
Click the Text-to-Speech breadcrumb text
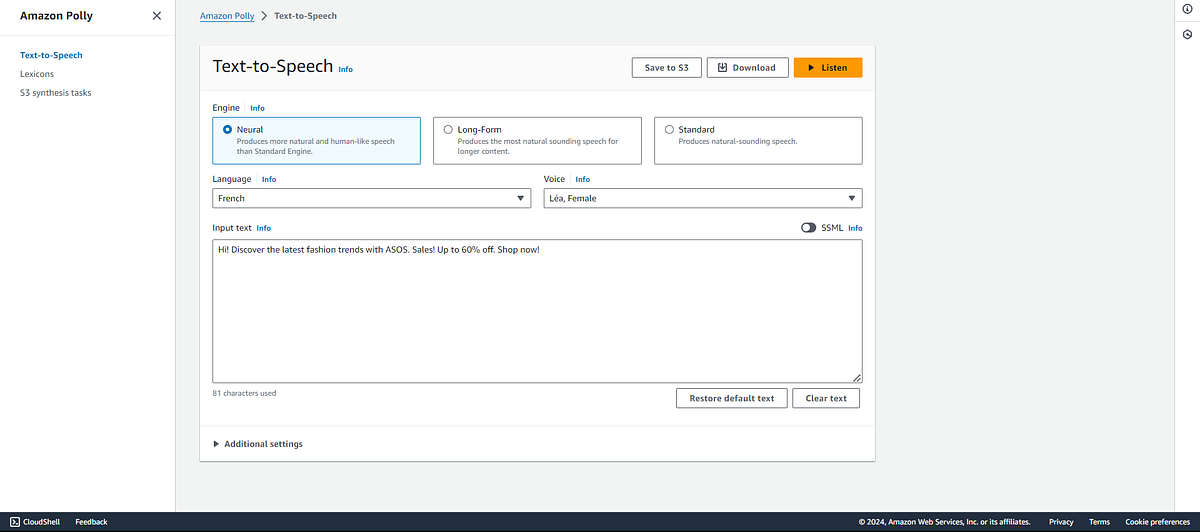coord(305,16)
